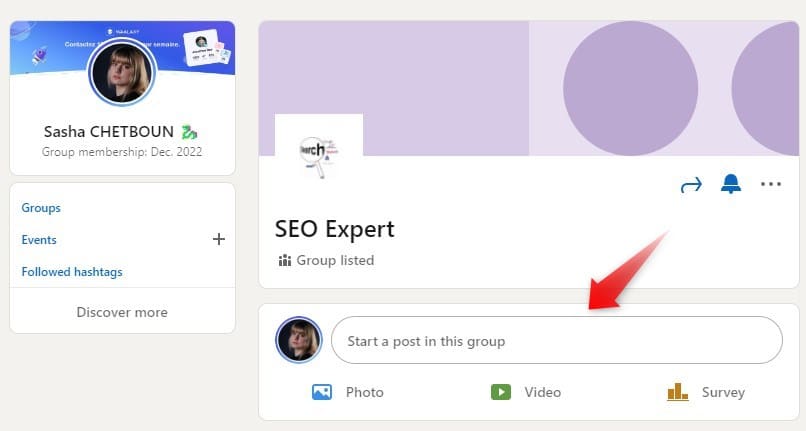The height and width of the screenshot is (431, 806).
Task: Click the Photo icon
Action: (322, 392)
